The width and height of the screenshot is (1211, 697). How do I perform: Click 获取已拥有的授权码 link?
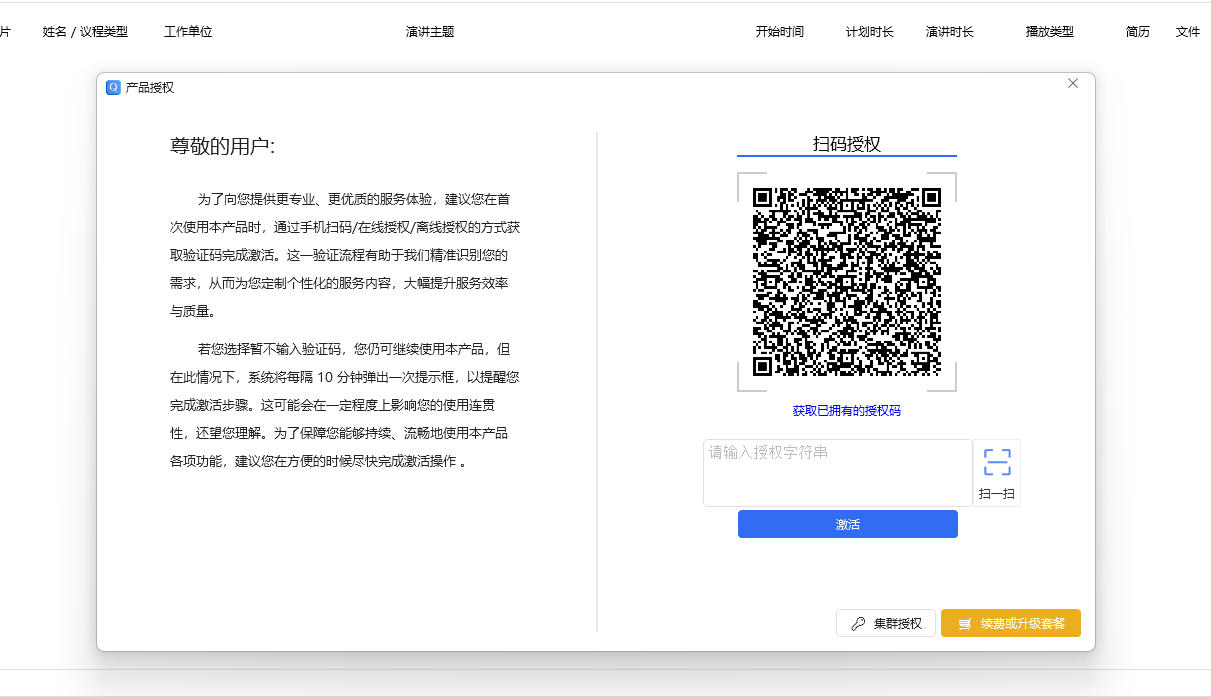point(847,411)
